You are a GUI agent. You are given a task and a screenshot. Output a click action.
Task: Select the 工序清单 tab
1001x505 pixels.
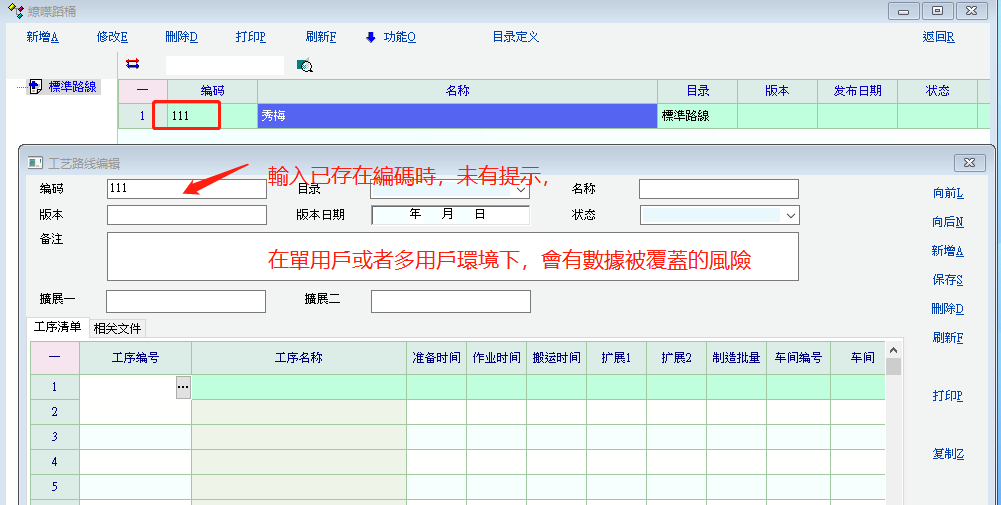pyautogui.click(x=57, y=327)
